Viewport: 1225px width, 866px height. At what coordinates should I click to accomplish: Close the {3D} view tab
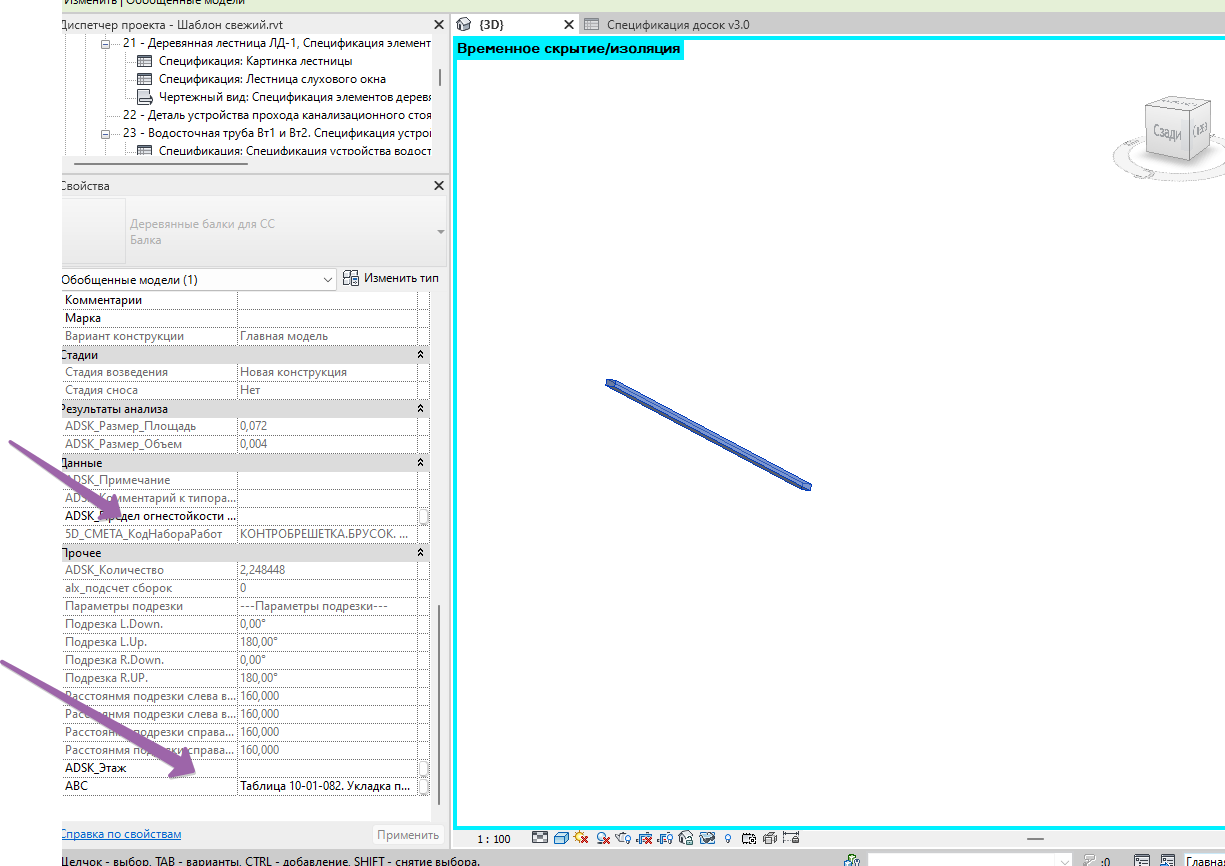(x=569, y=24)
